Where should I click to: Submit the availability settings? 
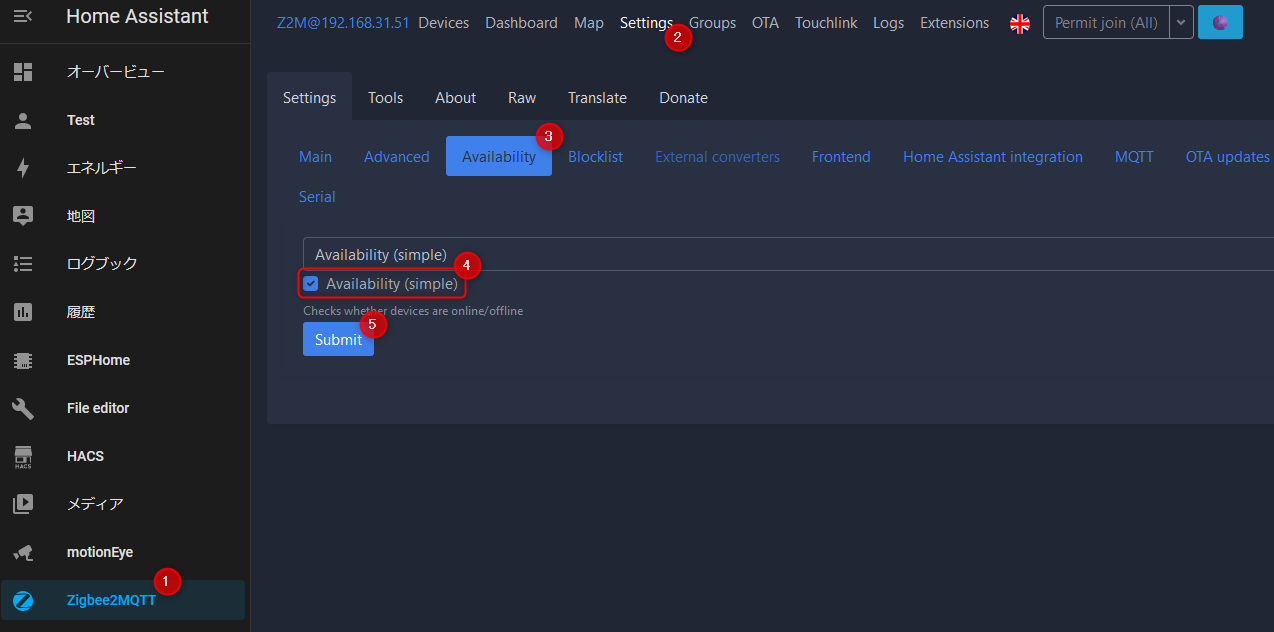[x=338, y=339]
